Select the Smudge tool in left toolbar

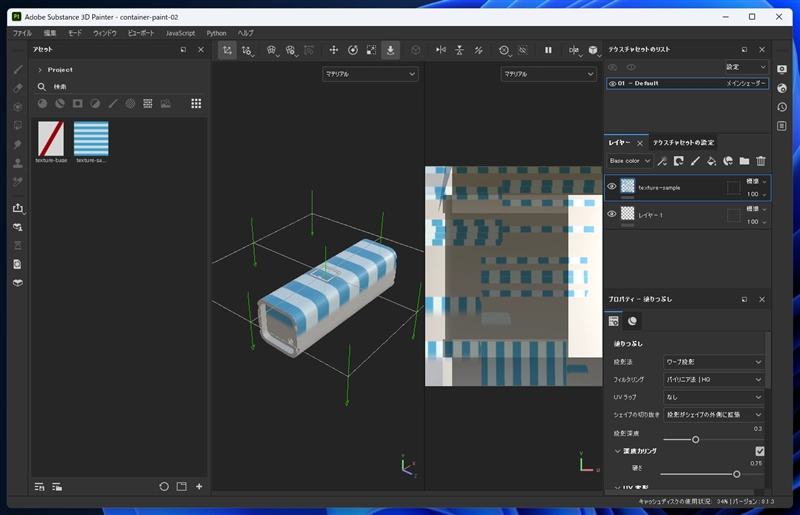[x=18, y=144]
